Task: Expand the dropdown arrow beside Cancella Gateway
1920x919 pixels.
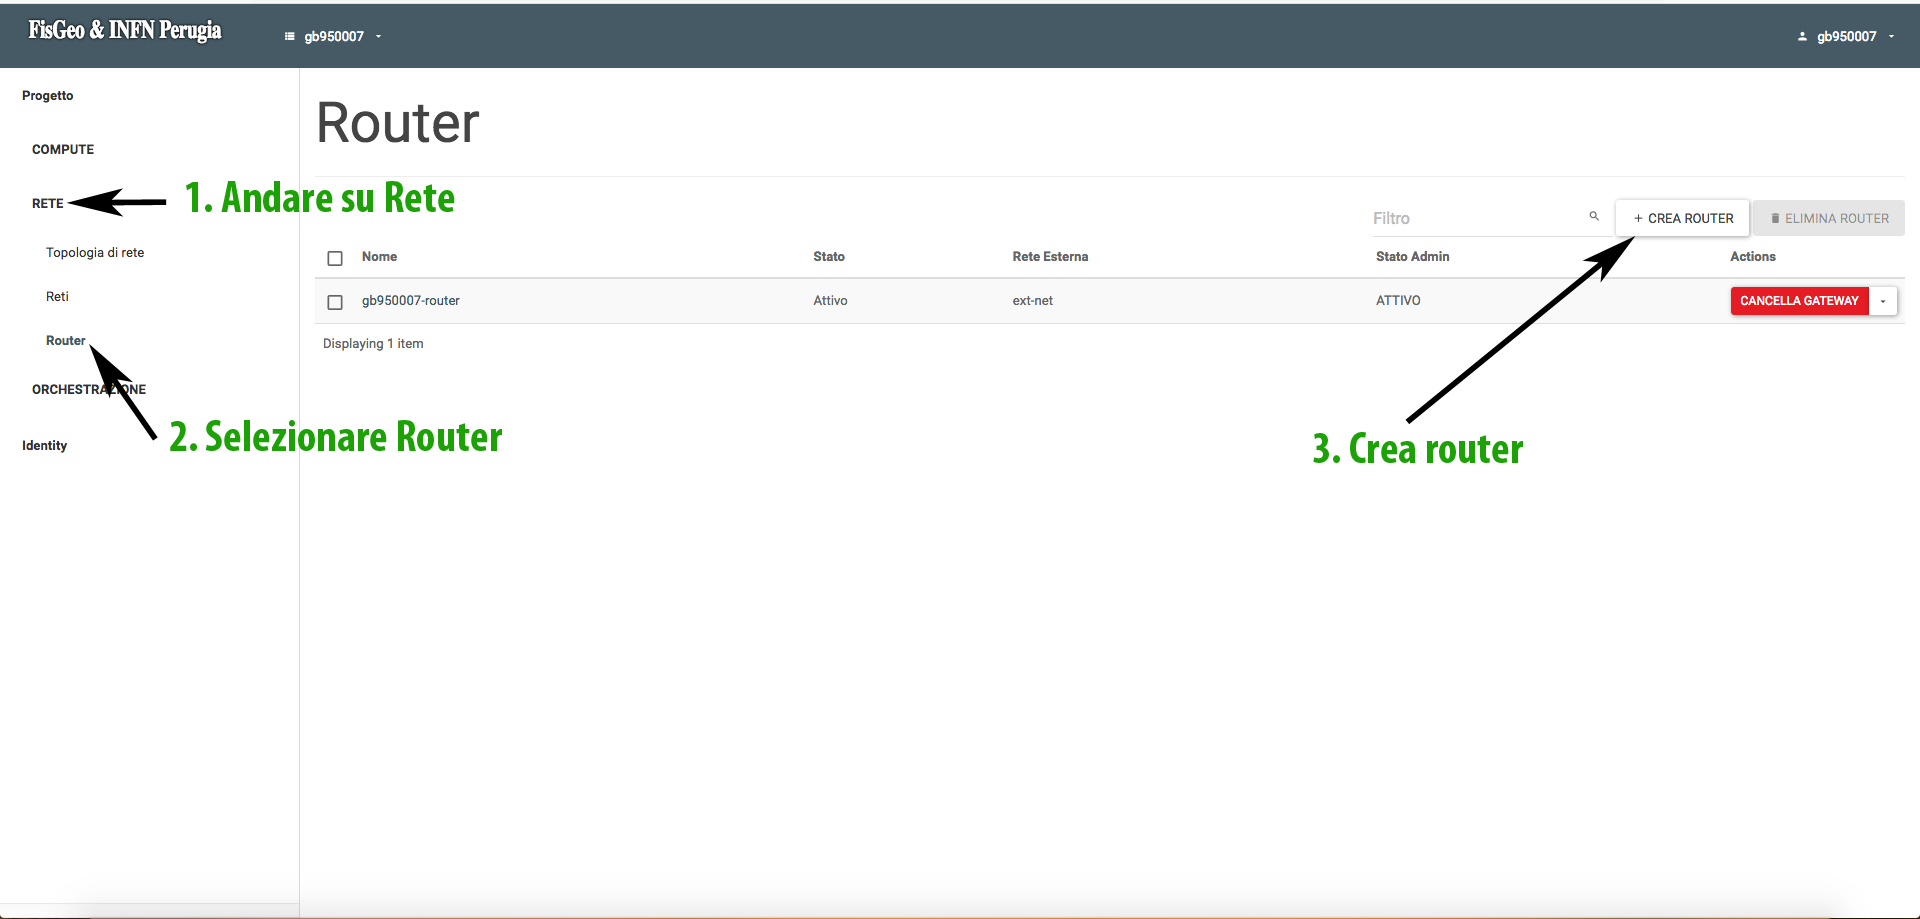Action: tap(1883, 301)
